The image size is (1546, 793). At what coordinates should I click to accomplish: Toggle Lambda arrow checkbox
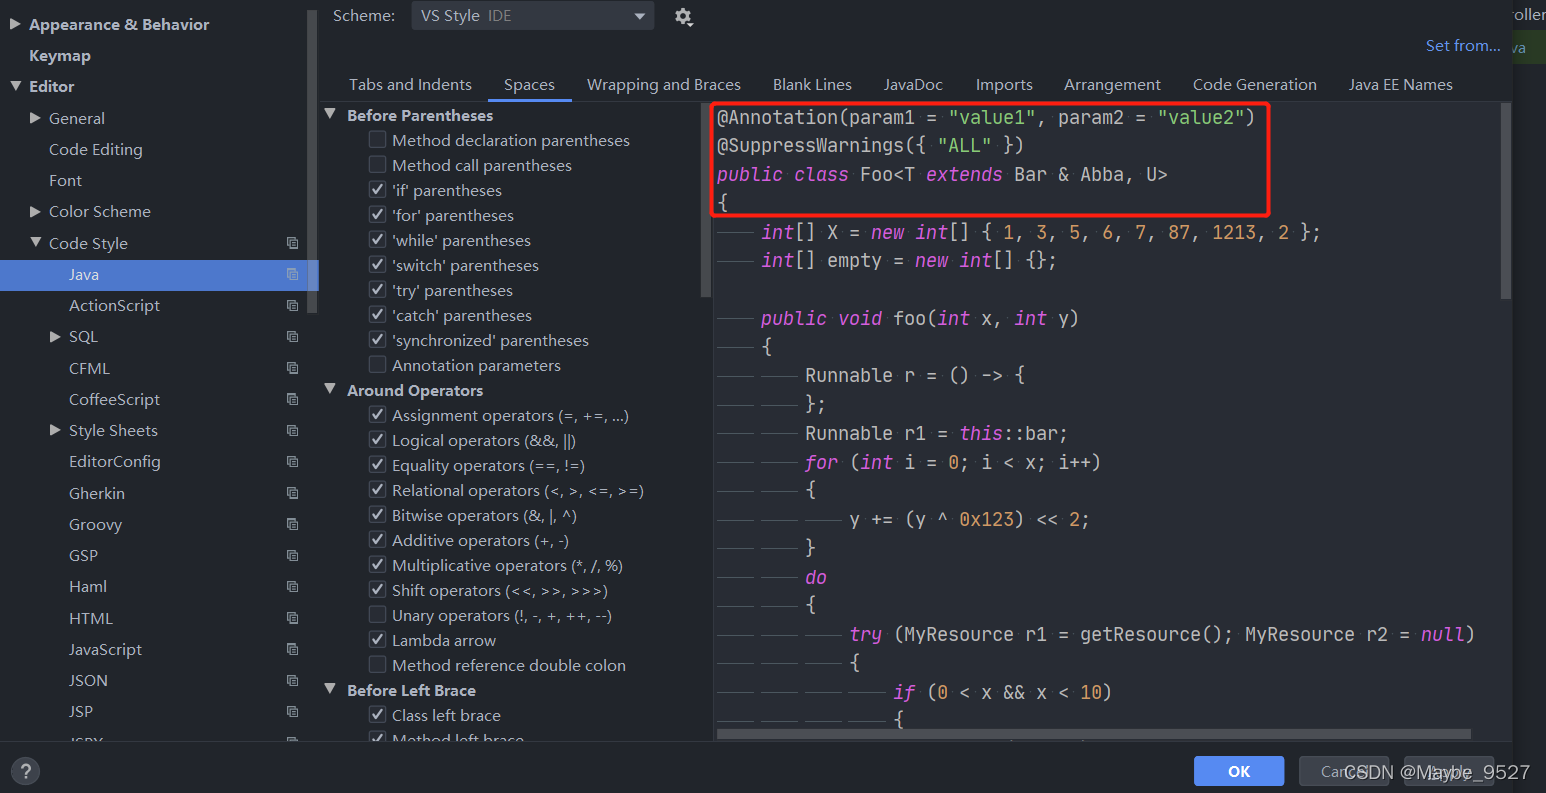(x=377, y=640)
